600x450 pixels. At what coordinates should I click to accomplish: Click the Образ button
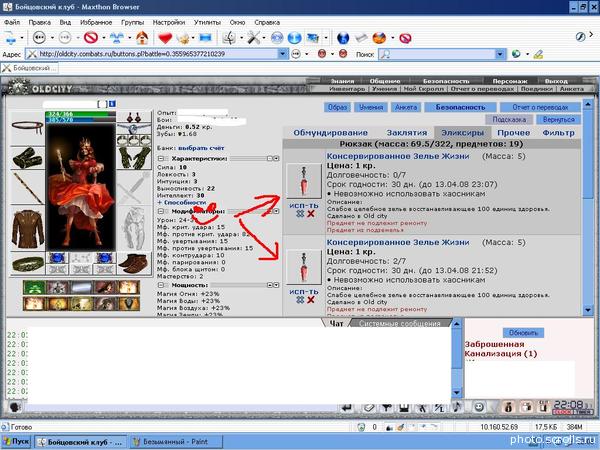click(337, 107)
